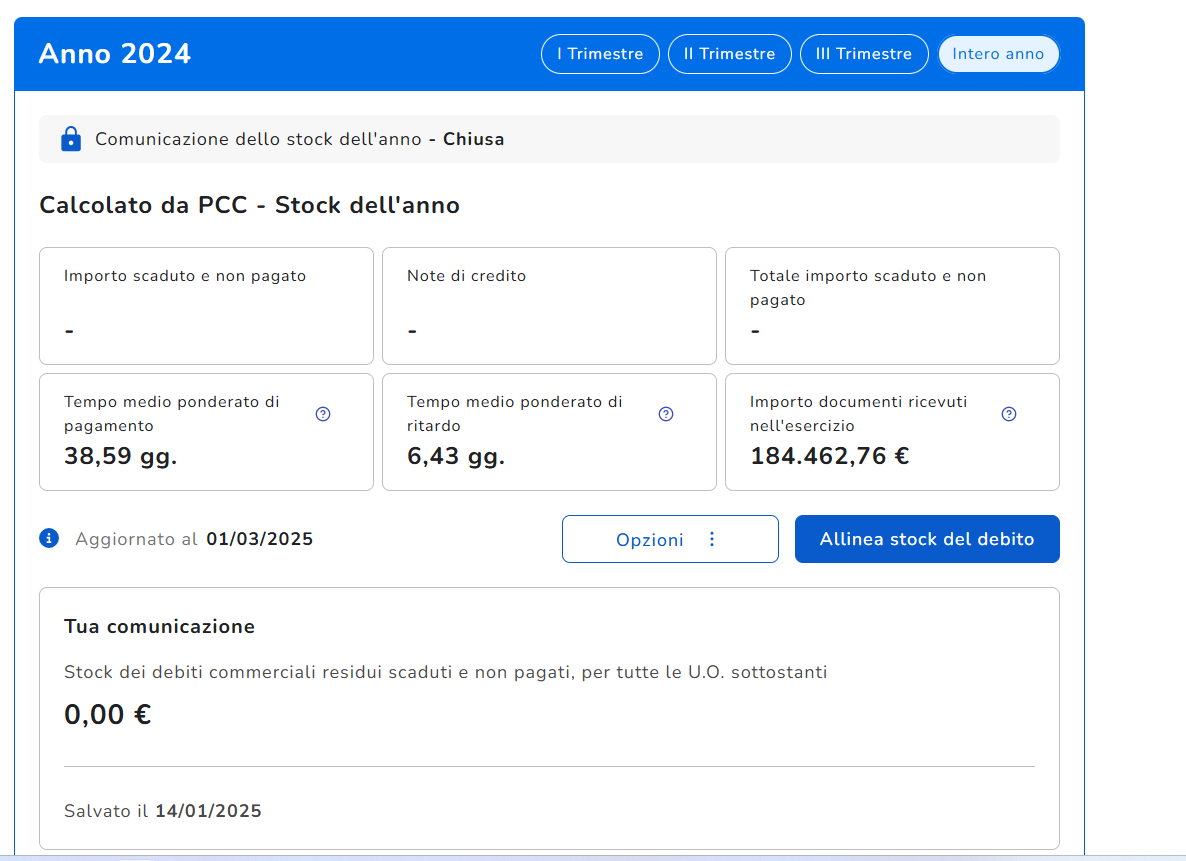Viewport: 1186px width, 861px height.
Task: Click the info icon next to Aggiornato al
Action: (49, 539)
